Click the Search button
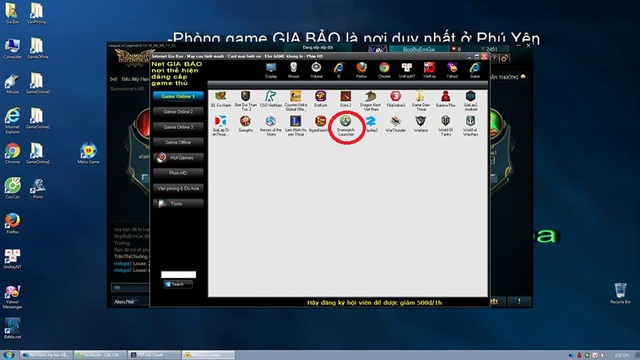Image resolution: width=640 pixels, height=360 pixels. click(178, 284)
